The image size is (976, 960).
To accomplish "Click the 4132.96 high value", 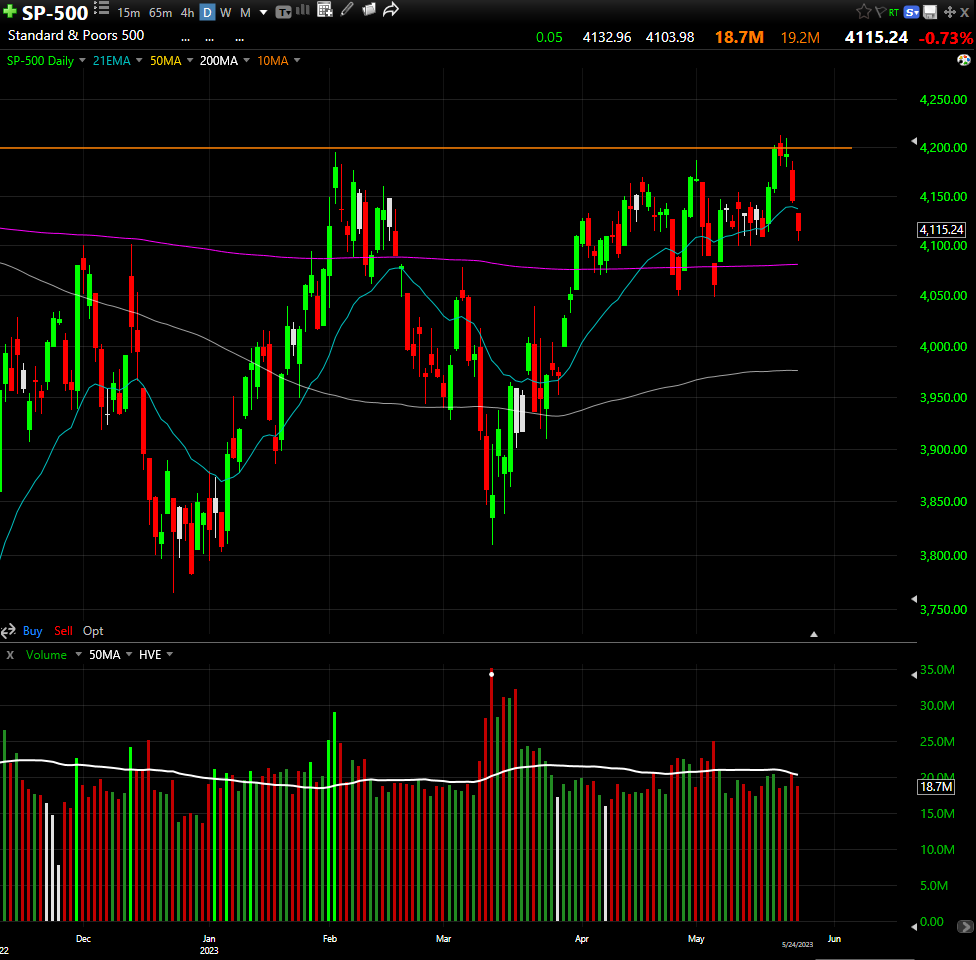I will point(607,37).
